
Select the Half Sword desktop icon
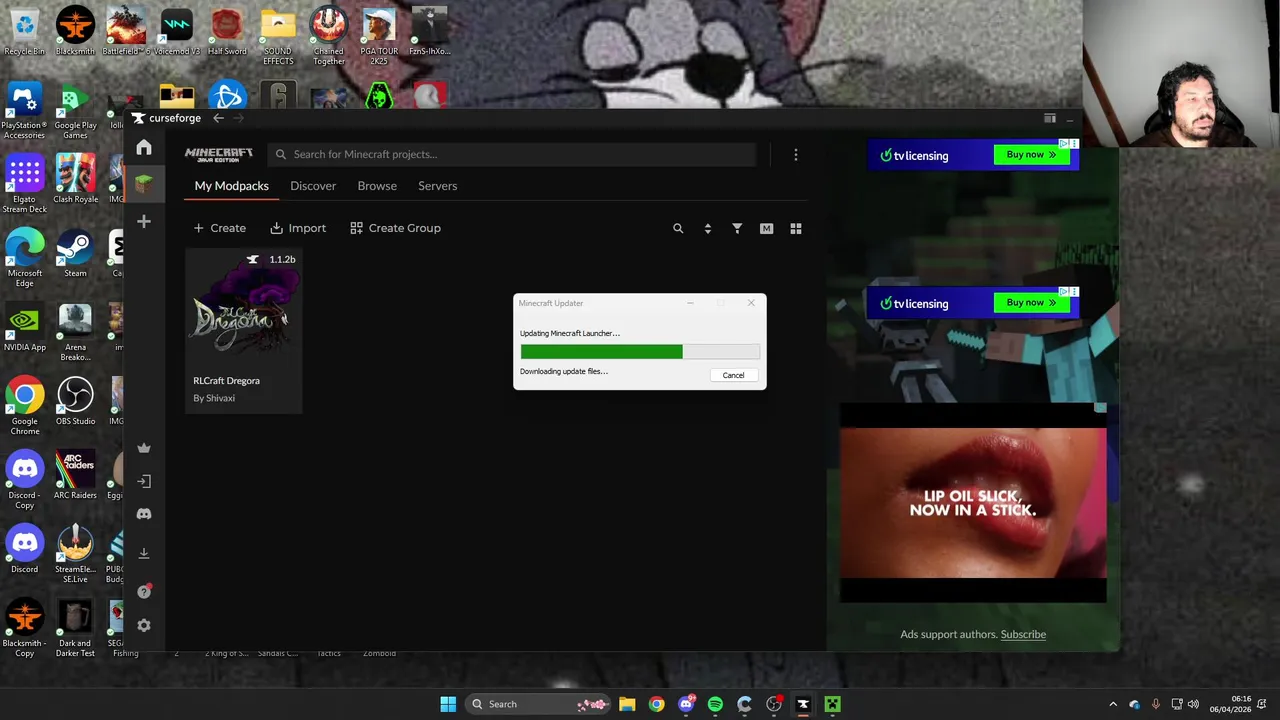click(227, 32)
